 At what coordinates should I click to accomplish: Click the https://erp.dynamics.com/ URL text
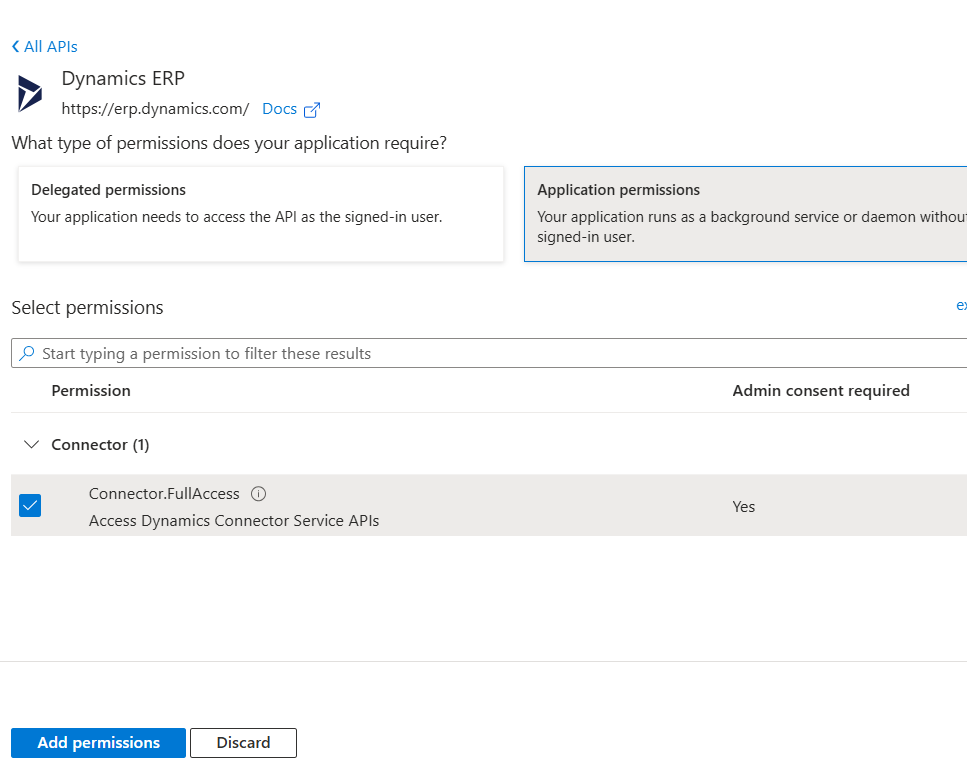(155, 109)
